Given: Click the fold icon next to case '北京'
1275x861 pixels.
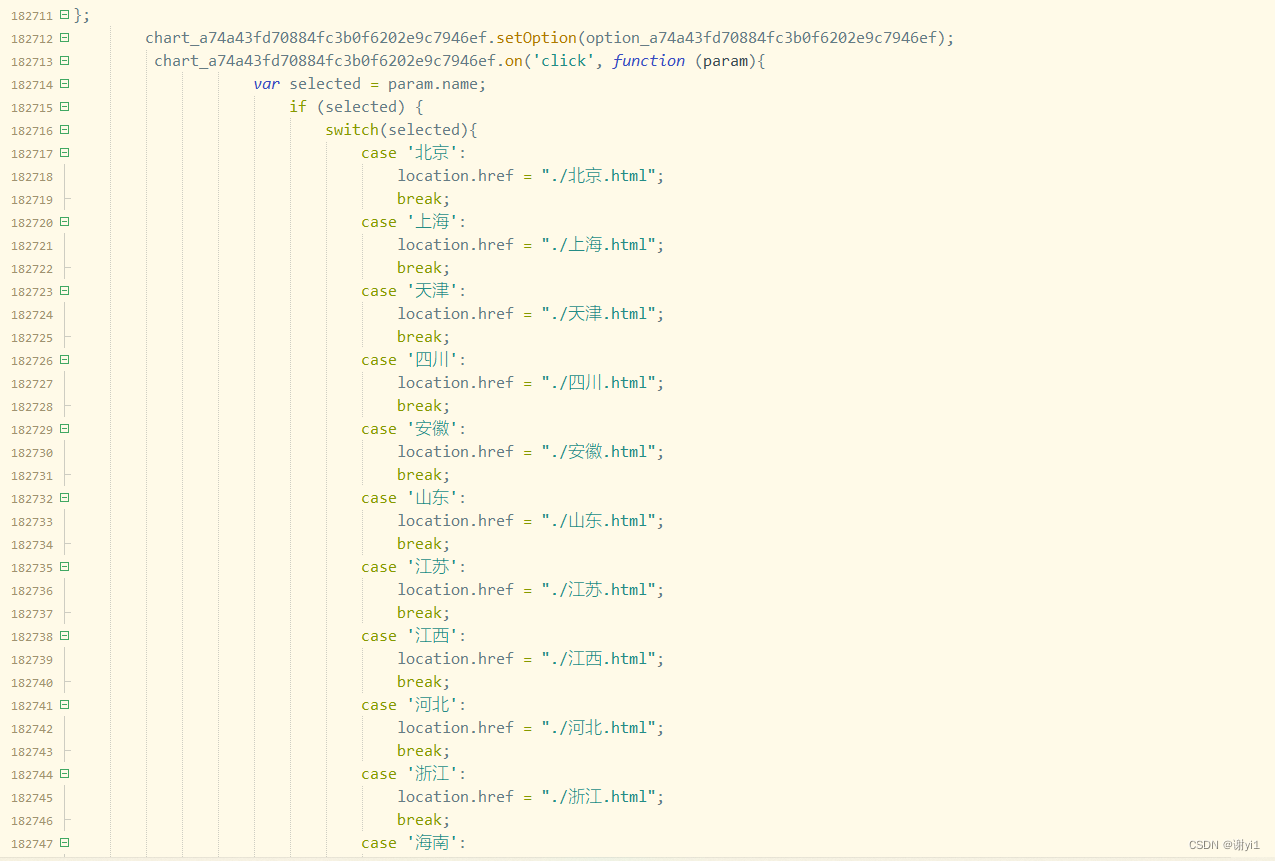Looking at the screenshot, I should (63, 153).
